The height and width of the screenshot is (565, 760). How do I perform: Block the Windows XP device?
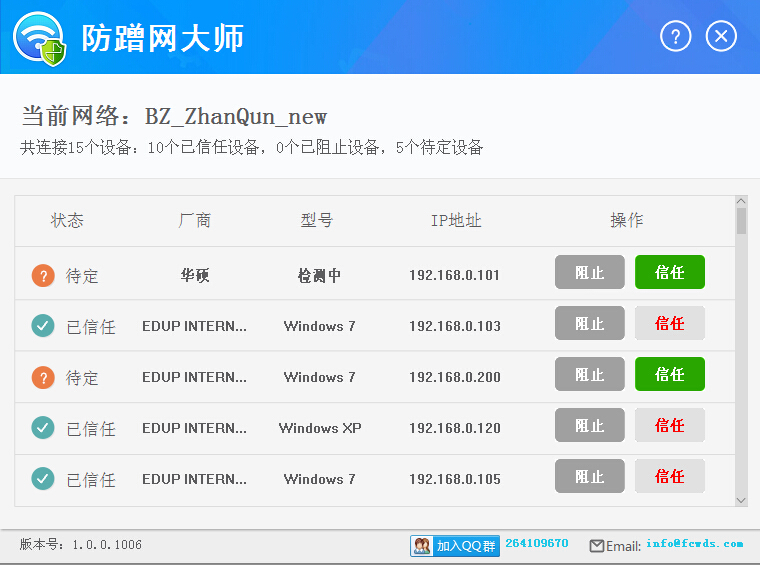pyautogui.click(x=589, y=425)
